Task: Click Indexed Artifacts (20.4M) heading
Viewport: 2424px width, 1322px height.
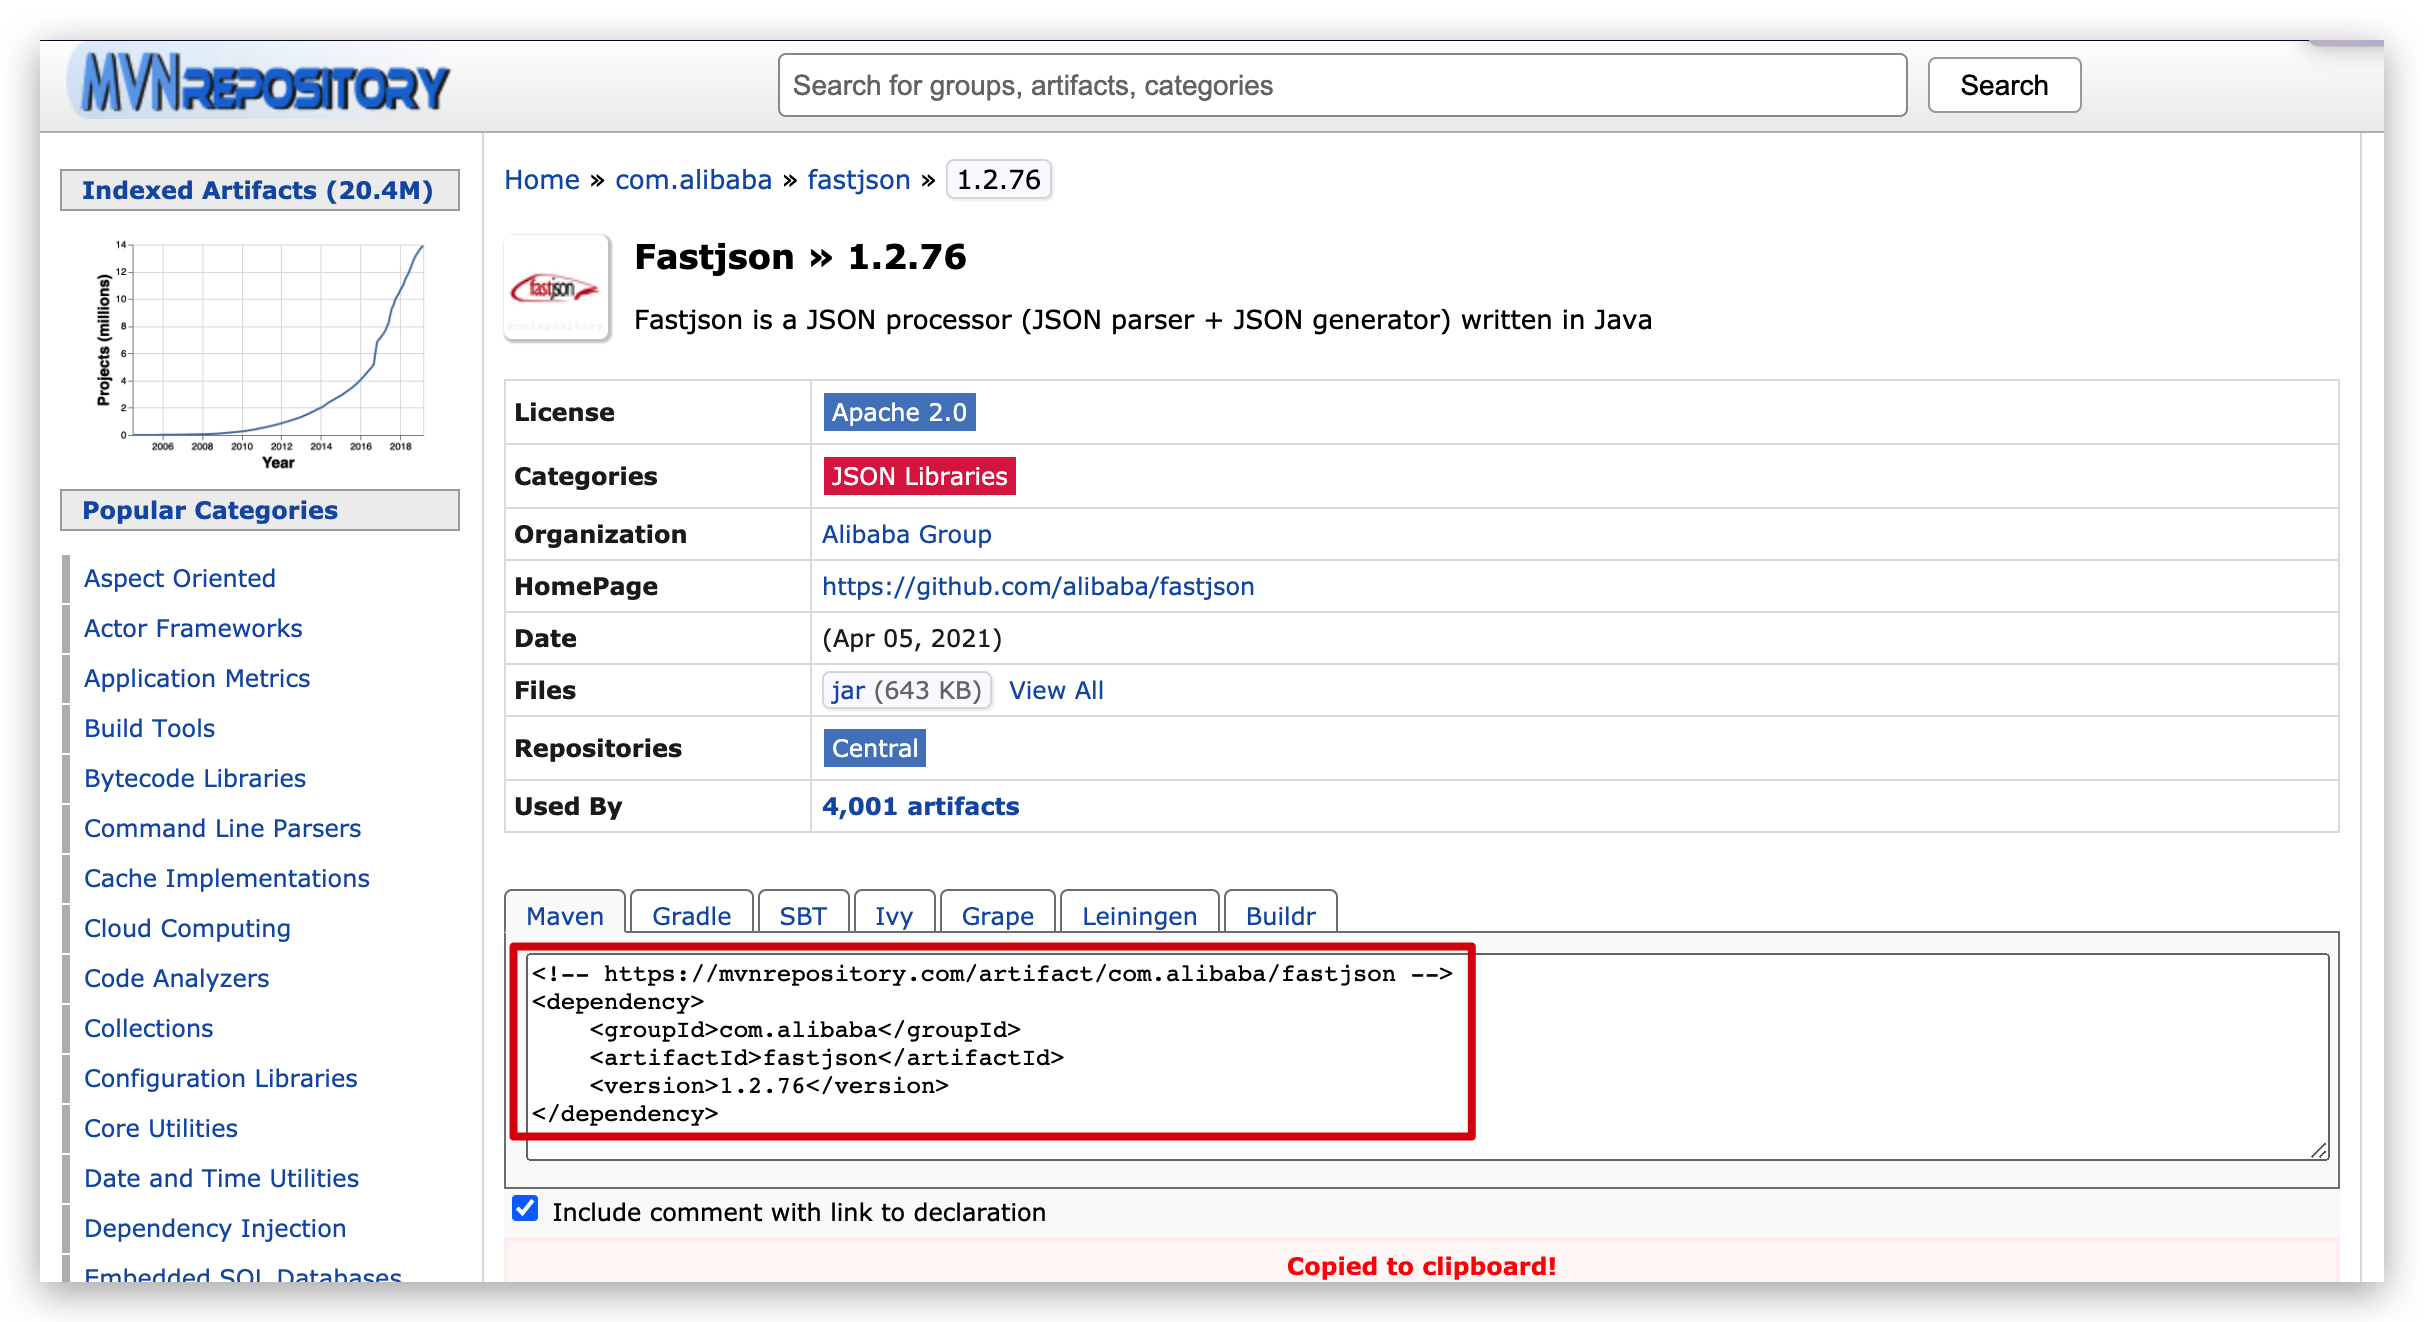Action: [259, 190]
